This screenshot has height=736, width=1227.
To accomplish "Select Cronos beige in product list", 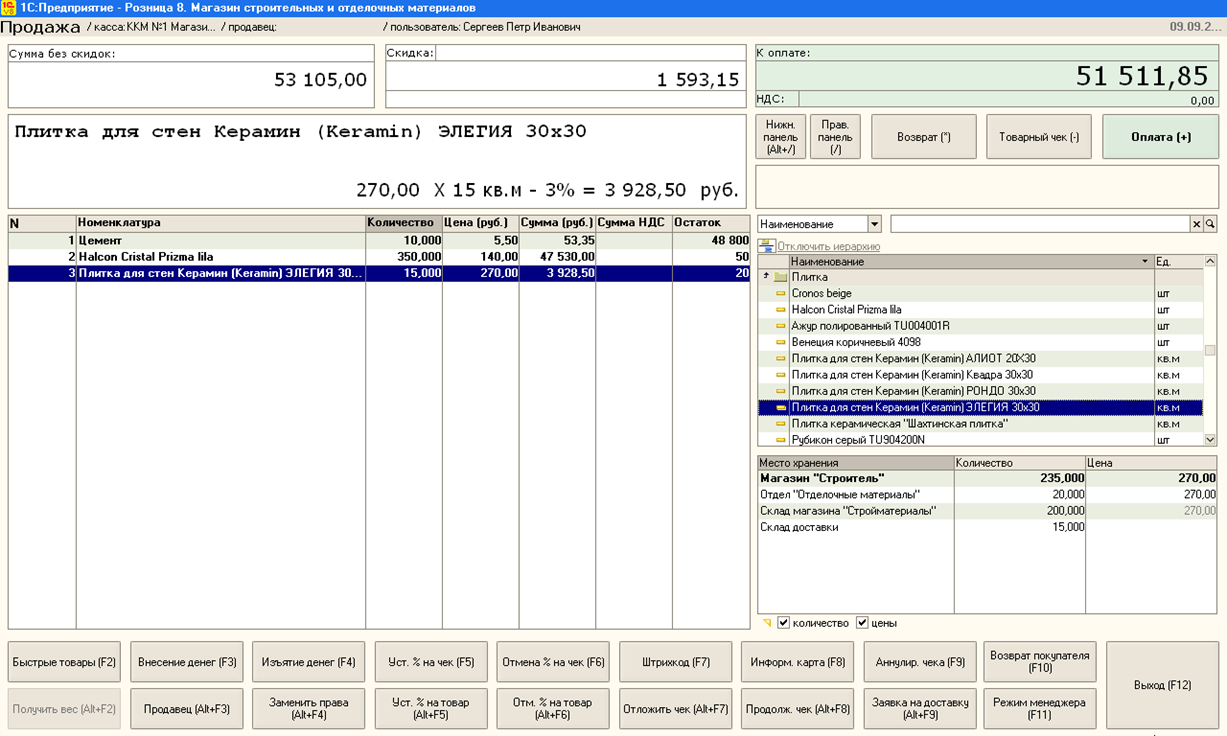I will (x=980, y=294).
